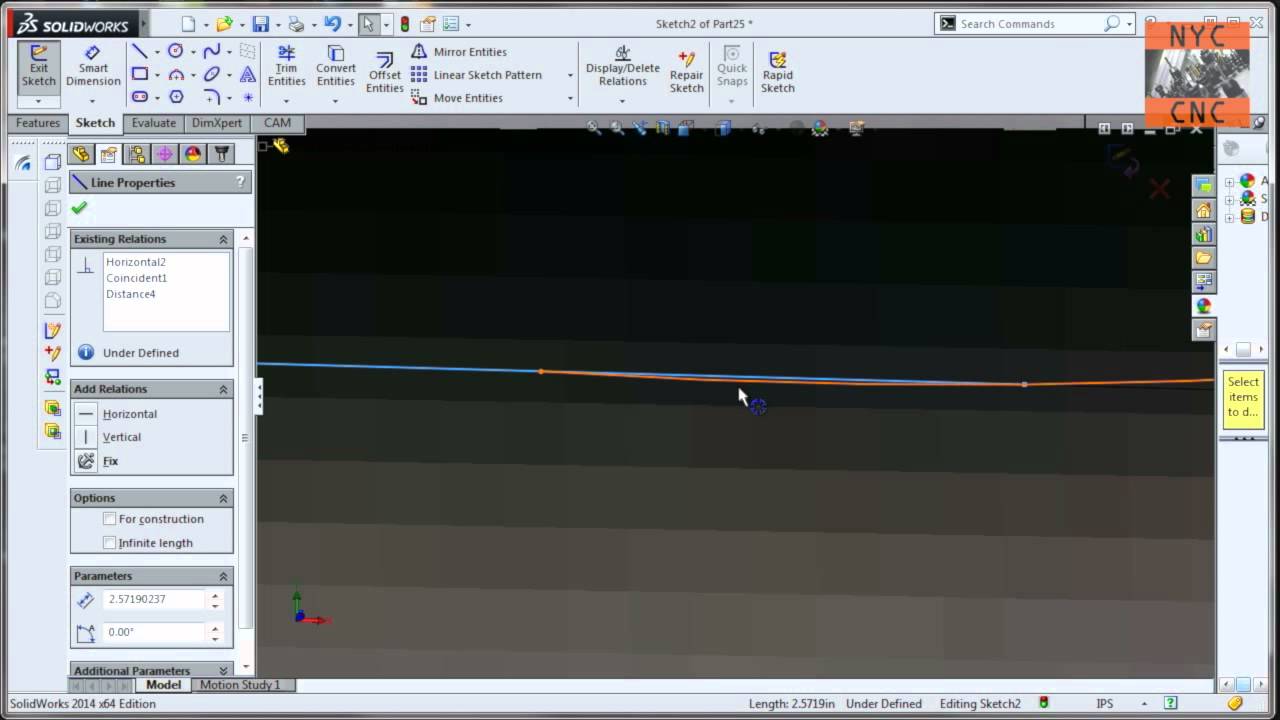Open the IPS unit system dropdown
Viewport: 1280px width, 720px height.
[1145, 704]
